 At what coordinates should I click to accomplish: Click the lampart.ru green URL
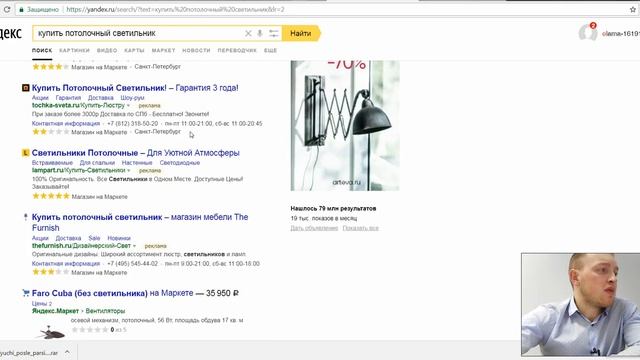(x=78, y=170)
